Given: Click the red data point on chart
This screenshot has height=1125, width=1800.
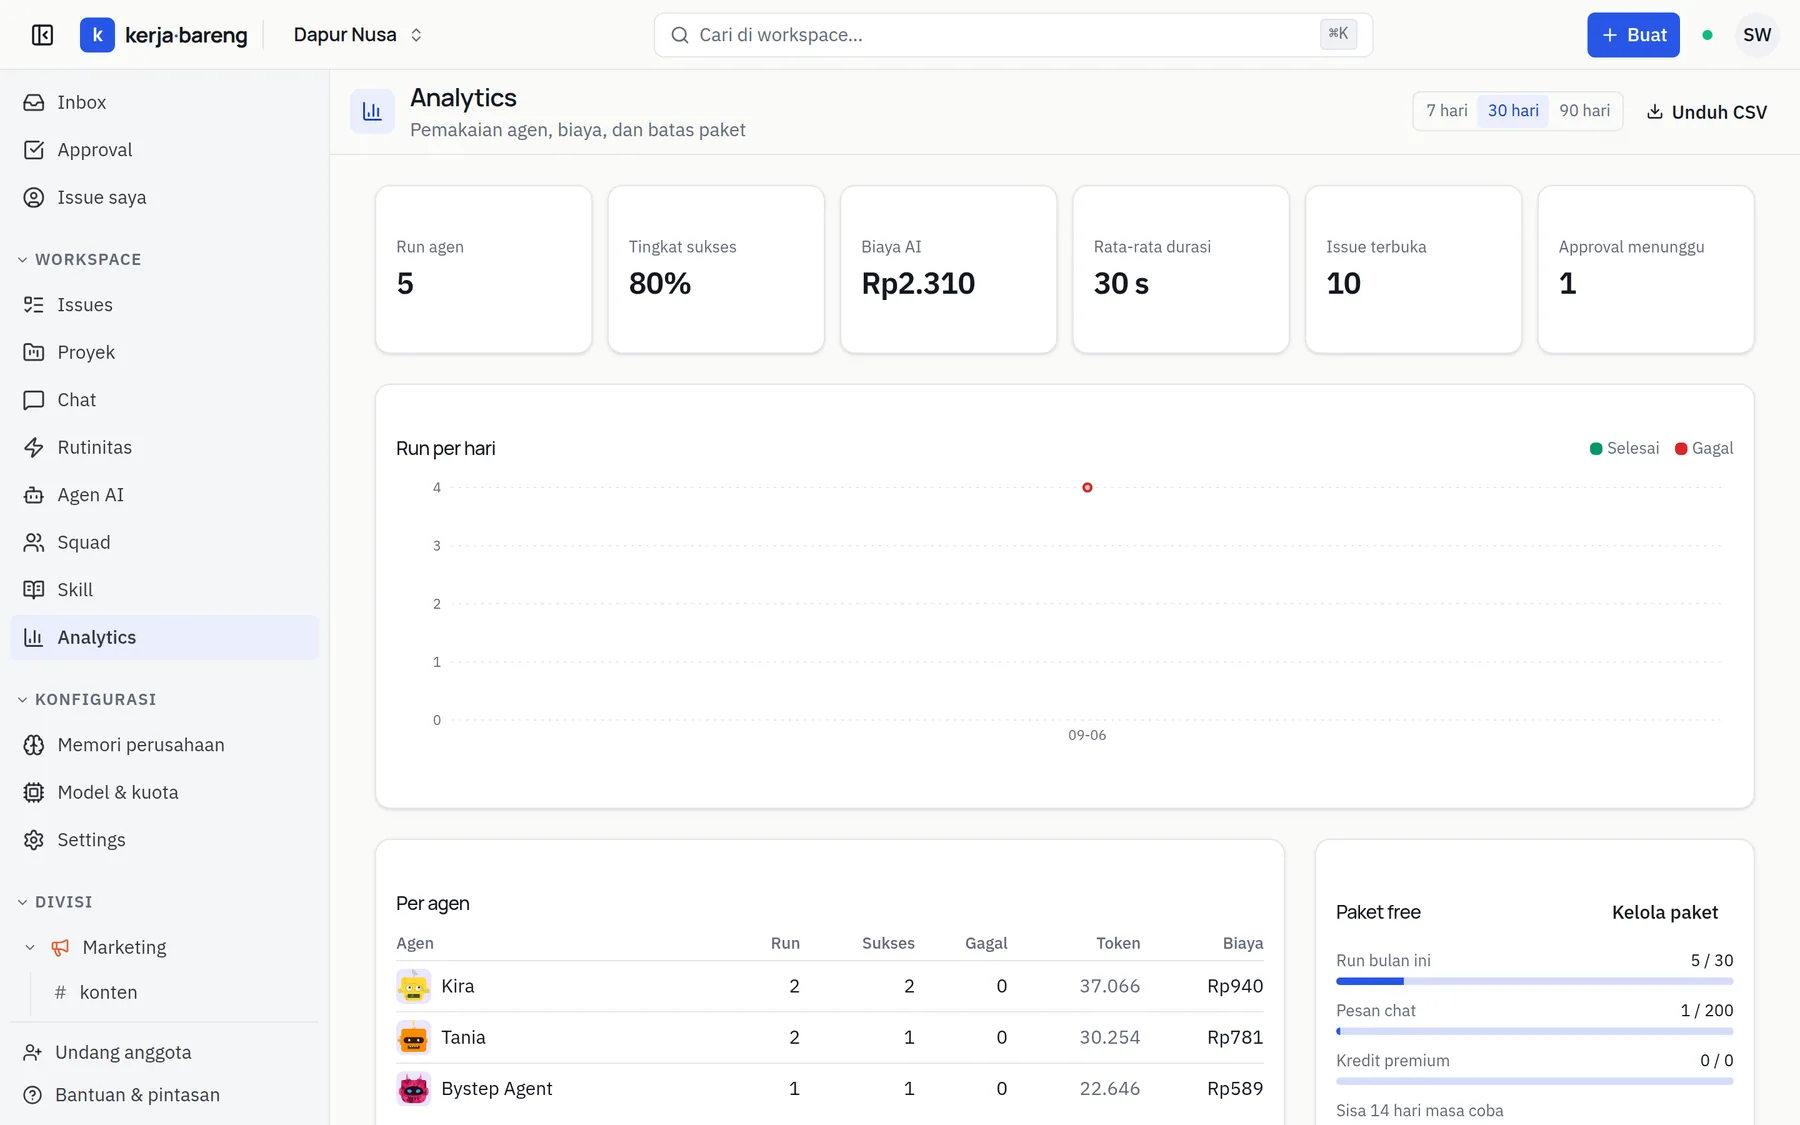Looking at the screenshot, I should 1087,488.
